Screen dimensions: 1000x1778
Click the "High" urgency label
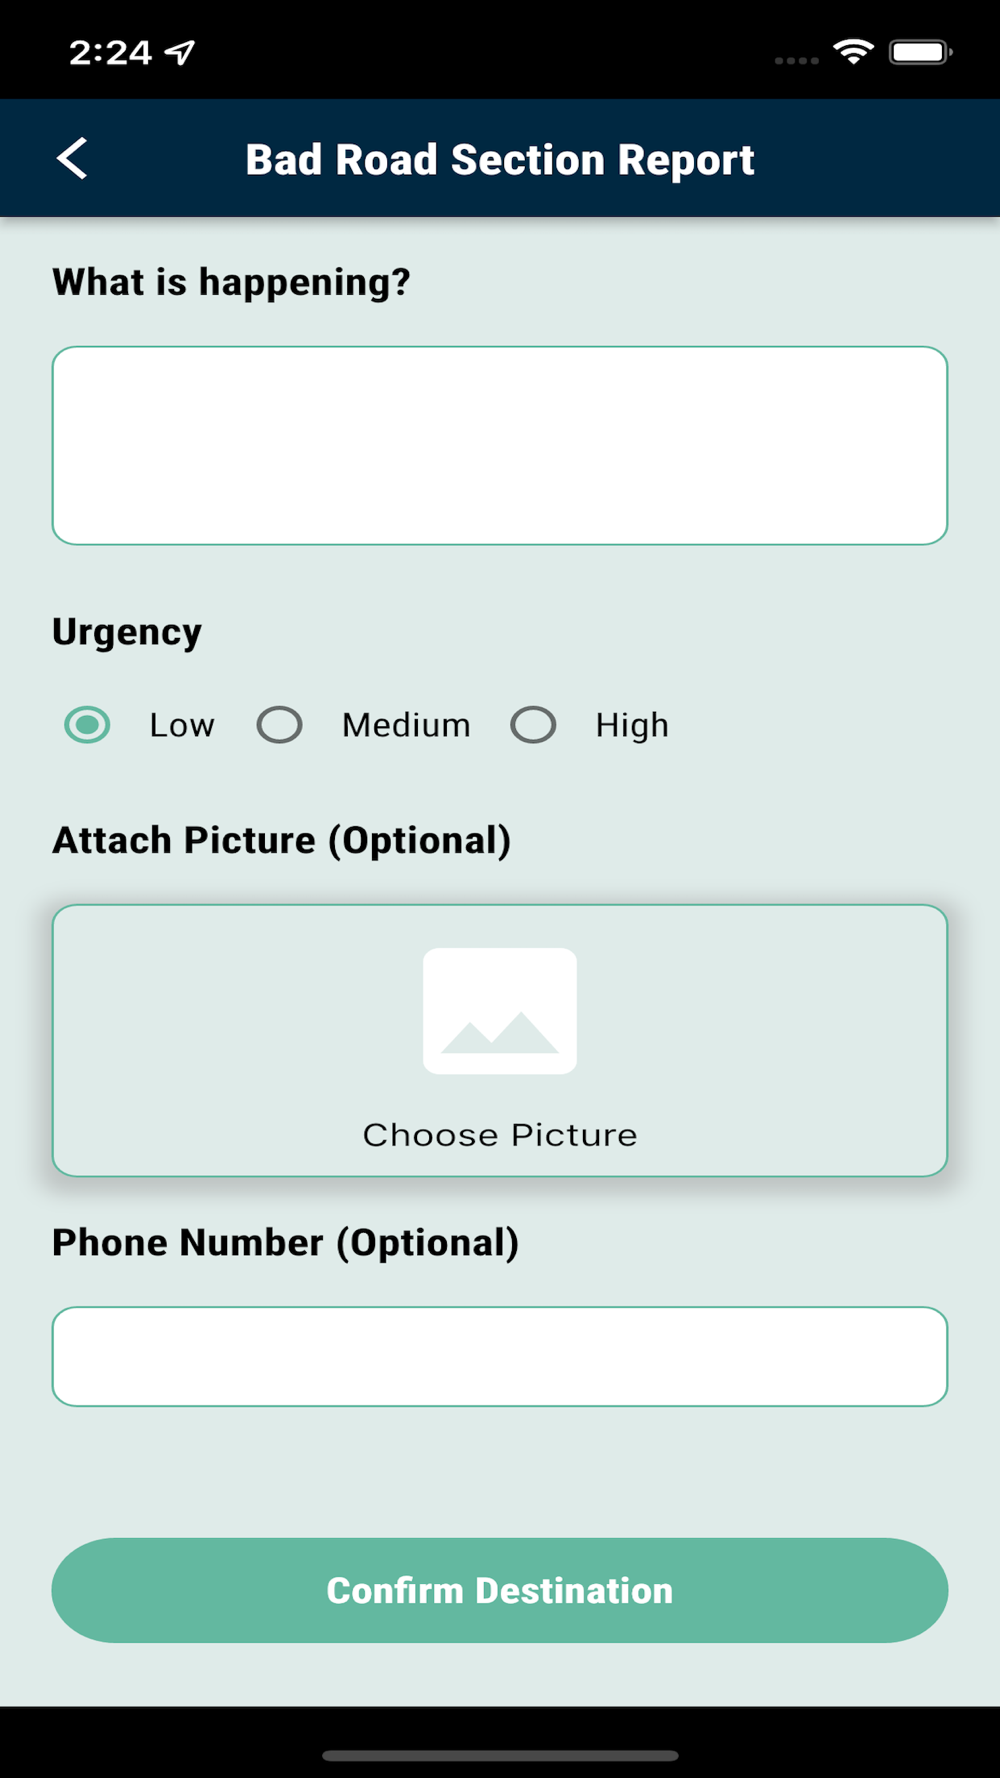[x=631, y=725]
